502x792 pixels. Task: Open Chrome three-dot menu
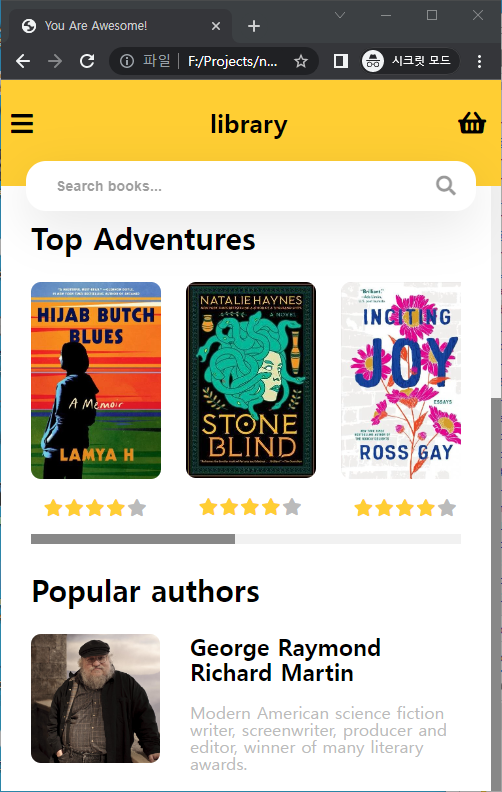479,61
